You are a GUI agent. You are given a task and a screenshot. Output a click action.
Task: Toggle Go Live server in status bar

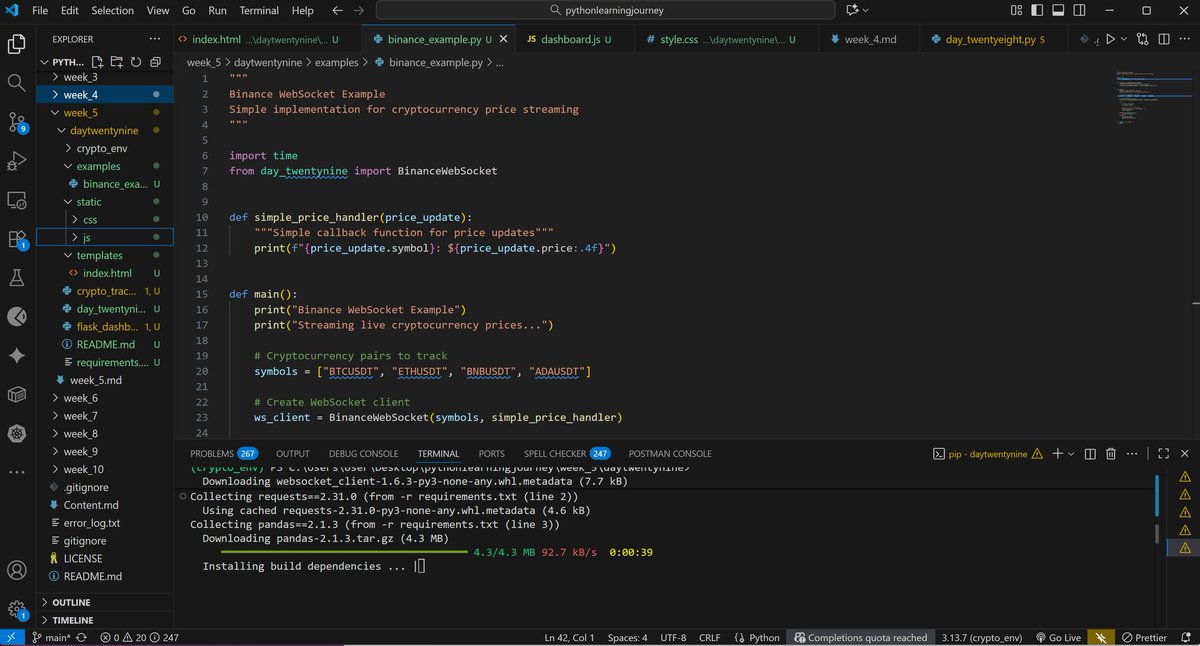(1059, 637)
